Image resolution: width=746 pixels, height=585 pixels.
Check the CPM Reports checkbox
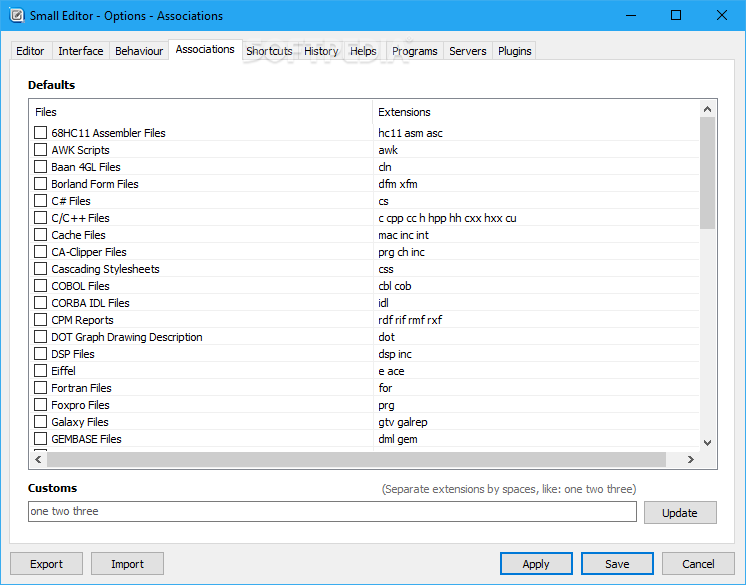coord(40,320)
